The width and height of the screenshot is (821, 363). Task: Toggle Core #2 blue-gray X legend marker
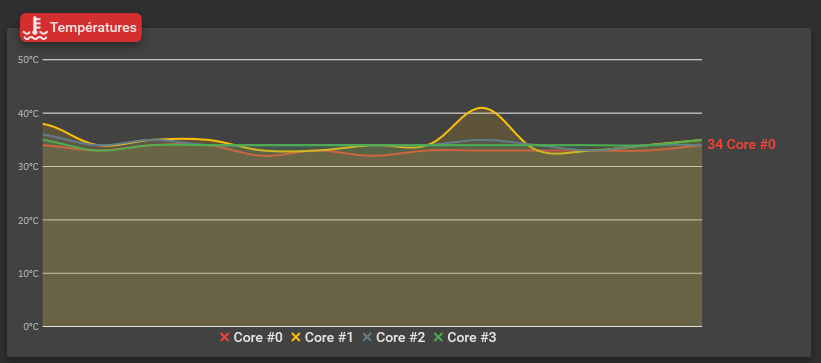pyautogui.click(x=367, y=337)
